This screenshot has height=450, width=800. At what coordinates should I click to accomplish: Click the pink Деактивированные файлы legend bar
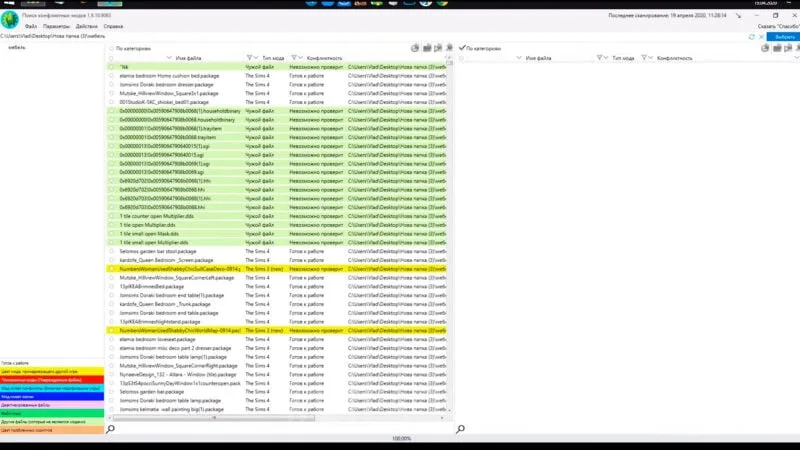click(x=52, y=405)
